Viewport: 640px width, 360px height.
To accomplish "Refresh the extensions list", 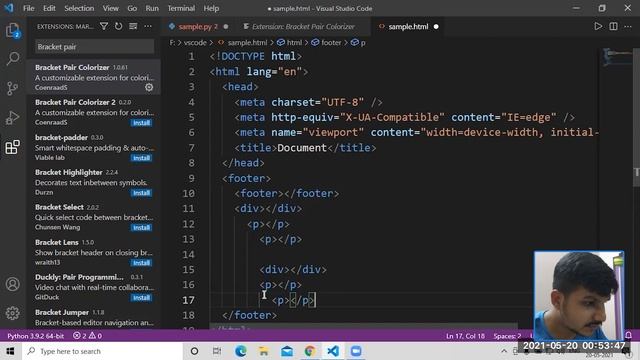I will coord(118,27).
